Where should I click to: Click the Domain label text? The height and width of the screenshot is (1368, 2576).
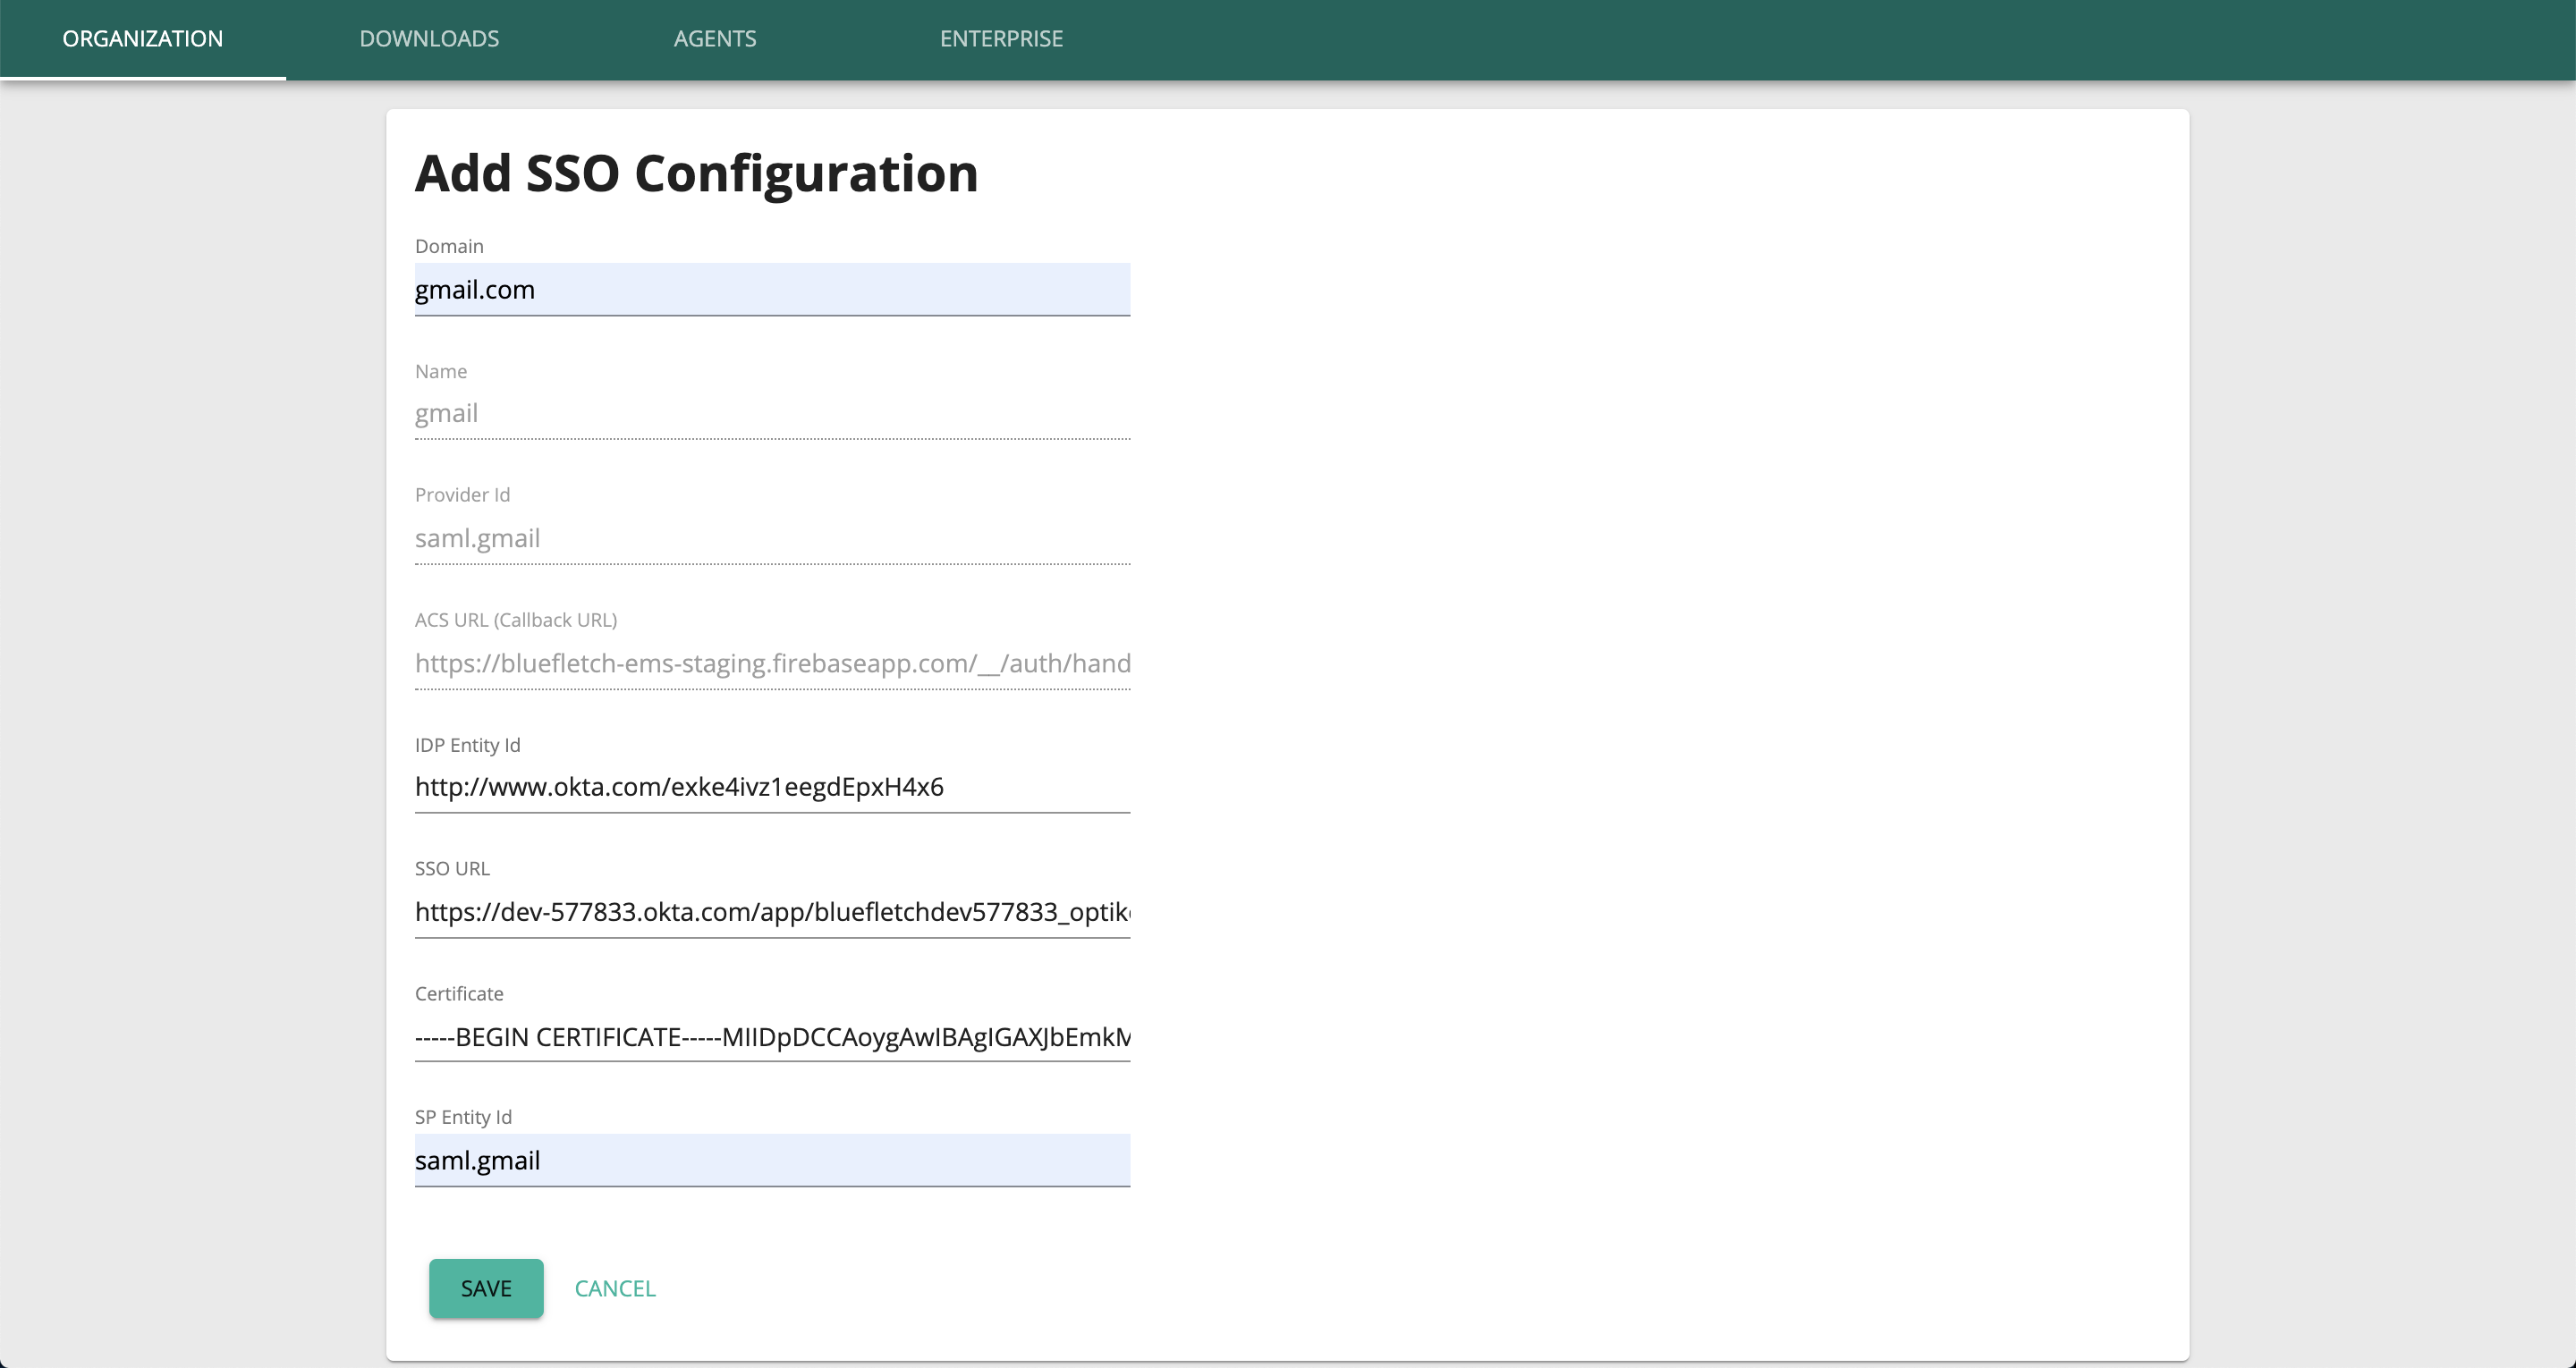point(449,246)
